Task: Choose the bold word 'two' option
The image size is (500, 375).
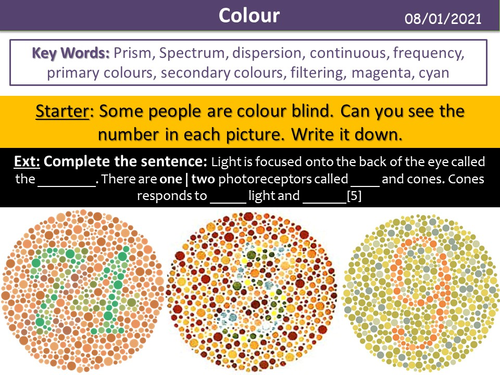Action: tap(203, 179)
